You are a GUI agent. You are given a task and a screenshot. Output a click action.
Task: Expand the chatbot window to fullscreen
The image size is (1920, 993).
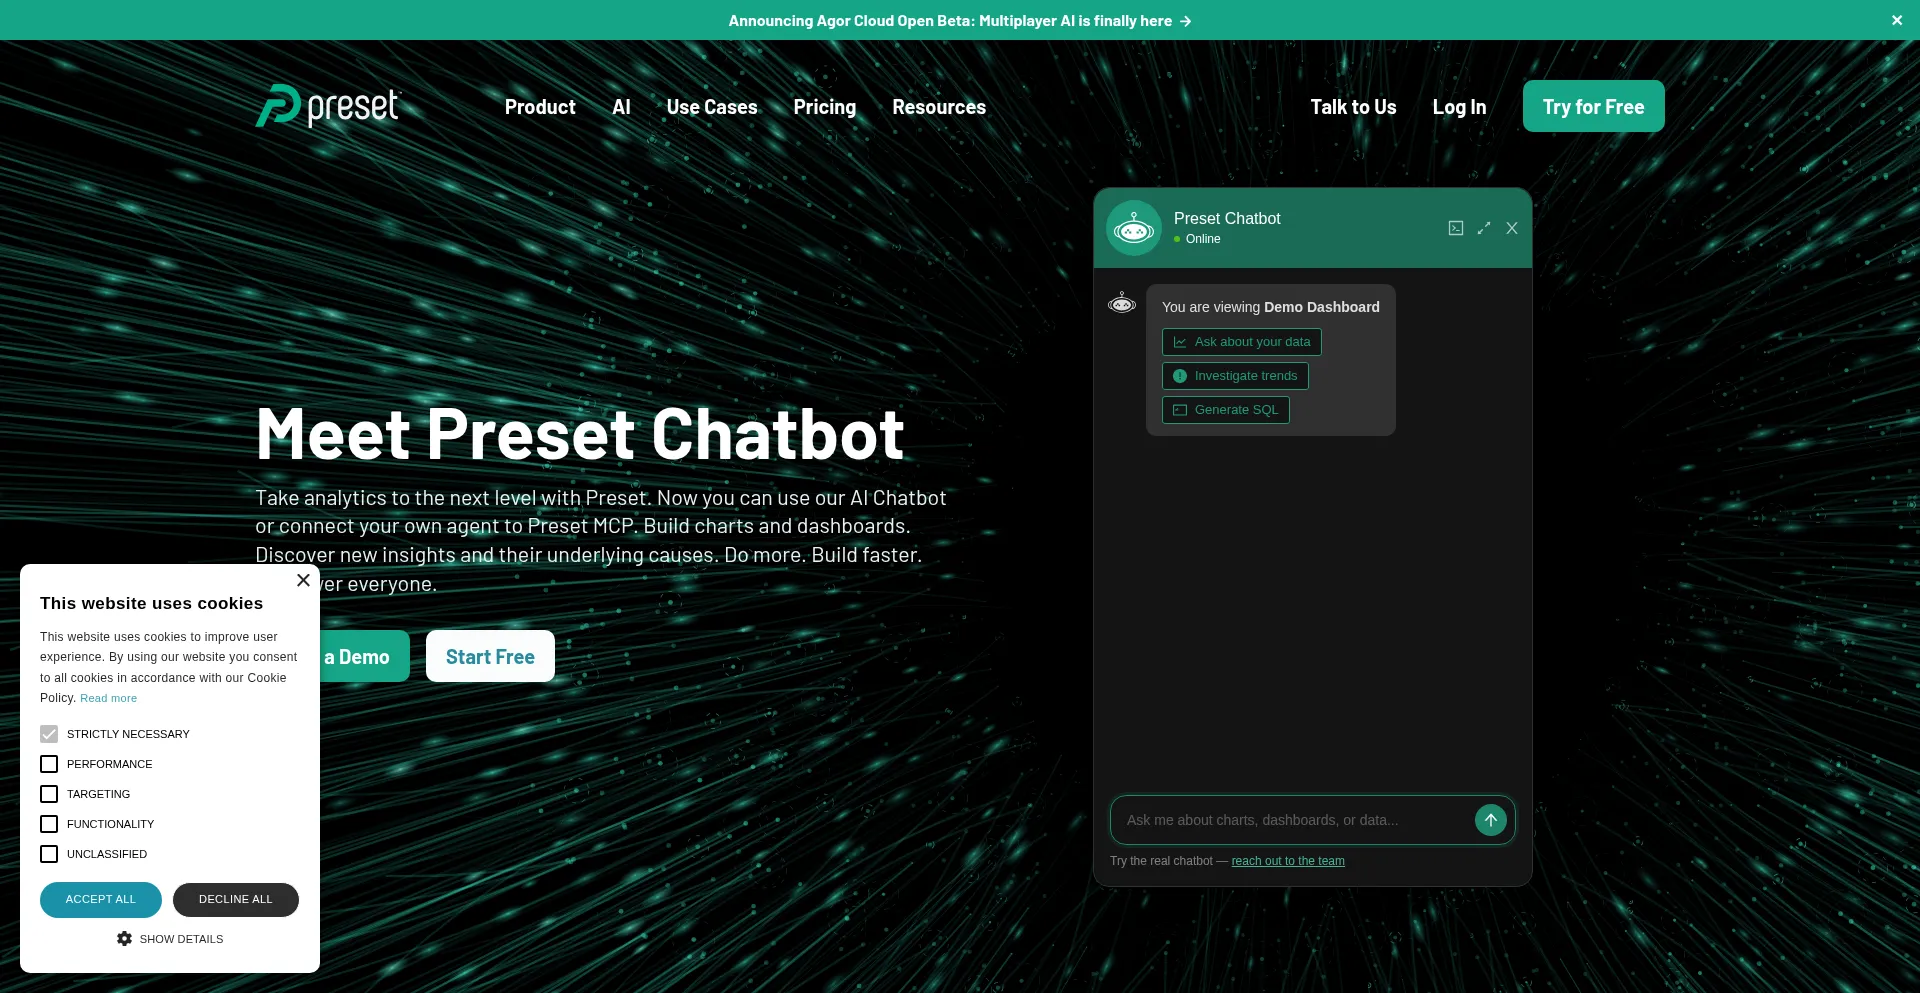(x=1484, y=228)
